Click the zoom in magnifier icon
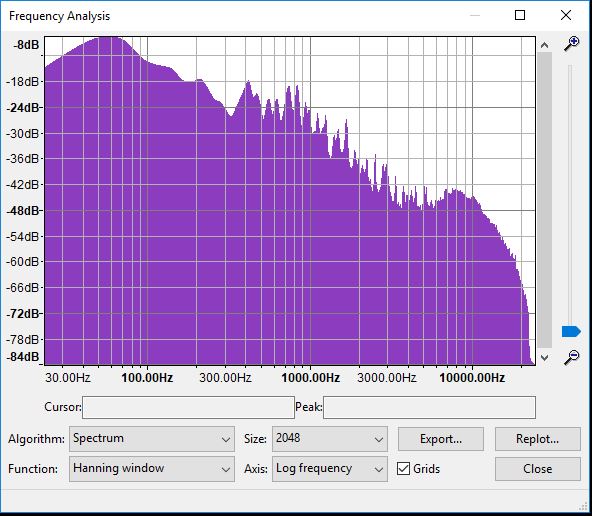This screenshot has width=592, height=516. click(x=572, y=44)
